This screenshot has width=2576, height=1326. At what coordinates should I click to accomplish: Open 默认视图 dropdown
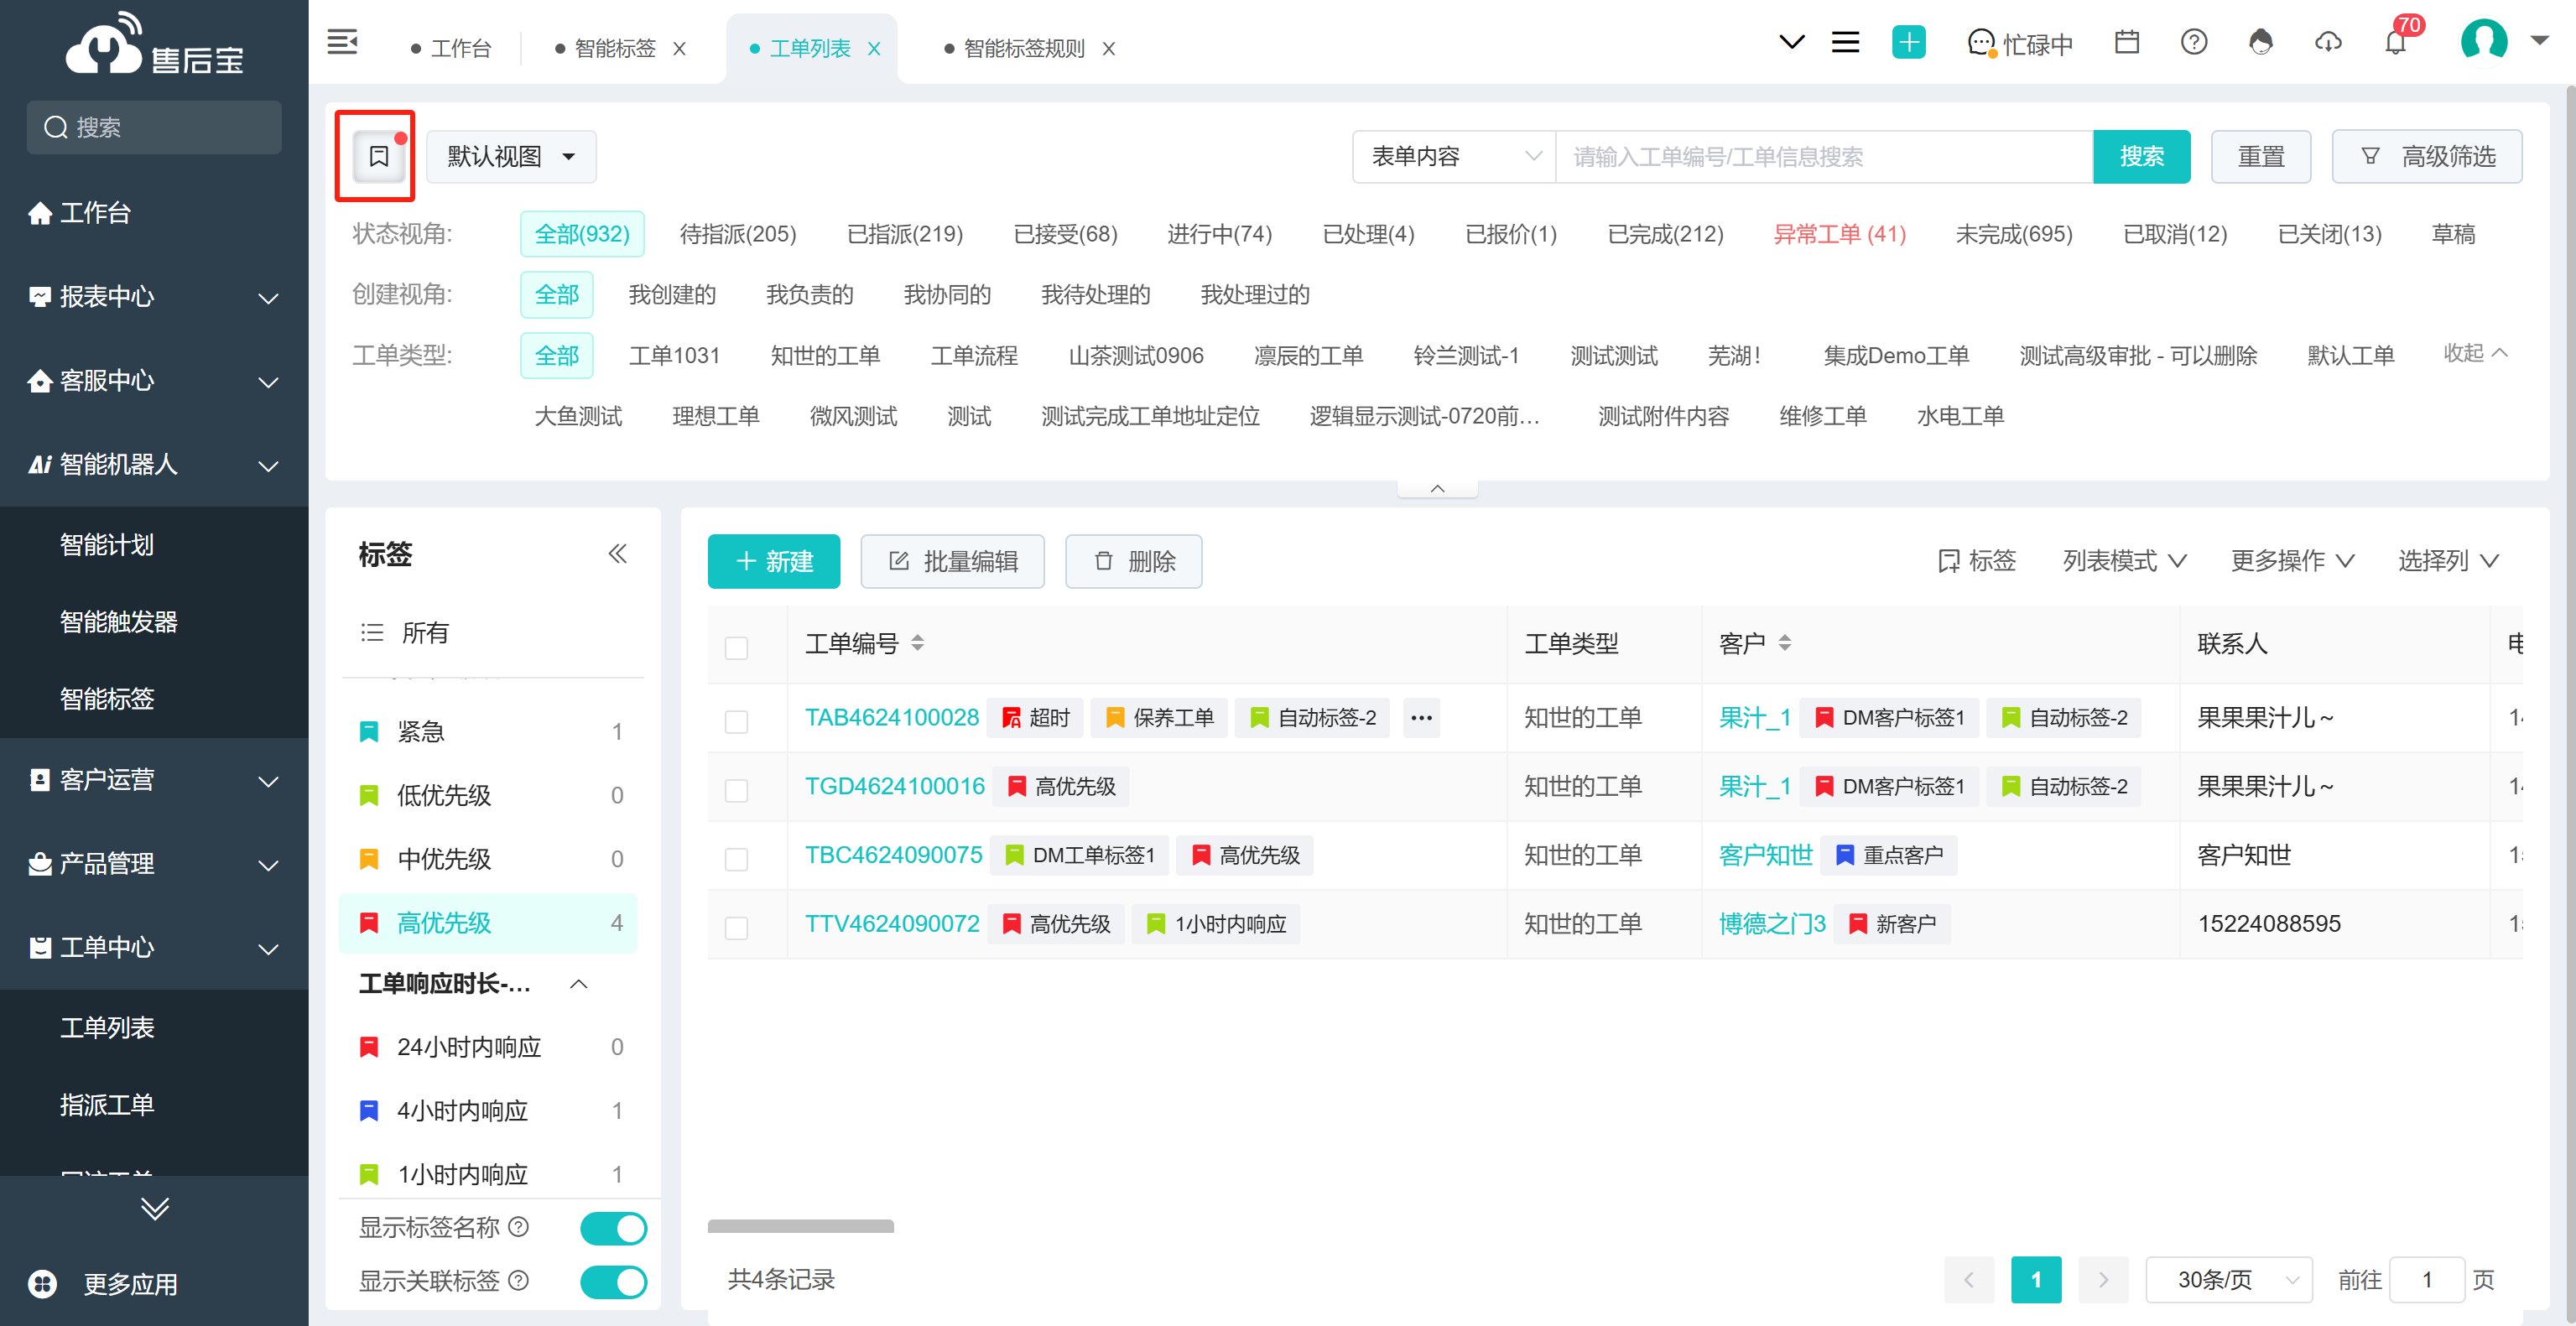[511, 157]
